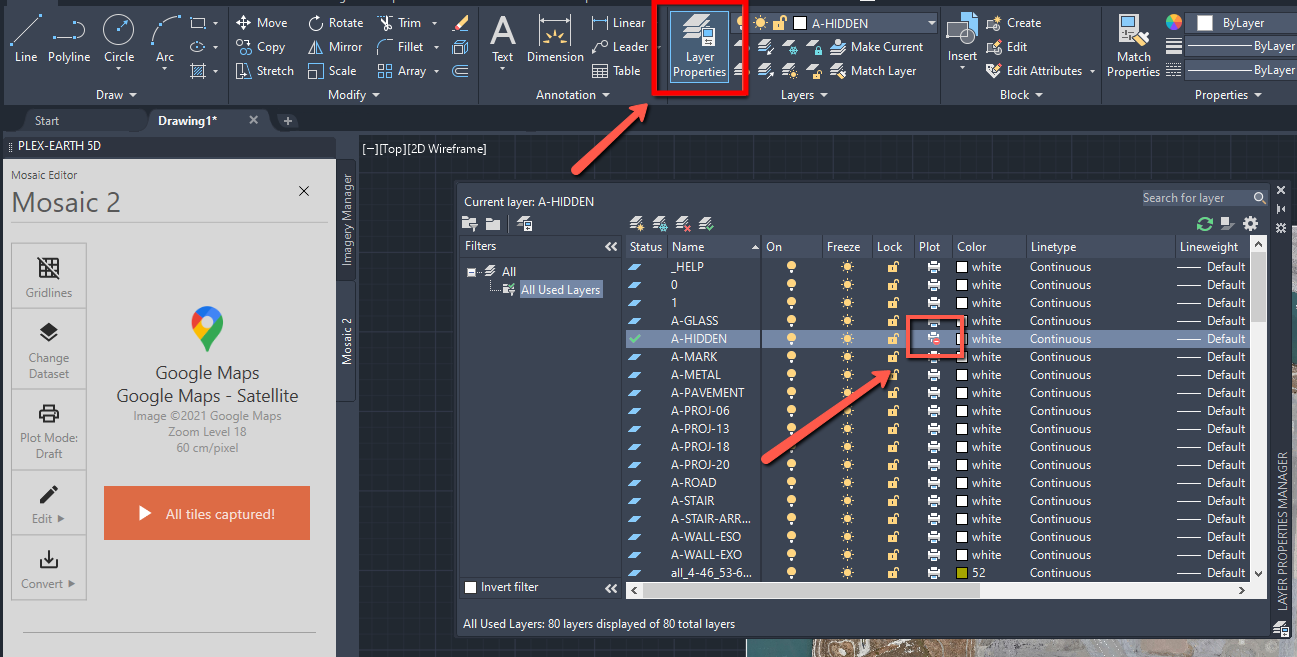Select All Used Layers filter
1297x657 pixels.
tap(560, 290)
